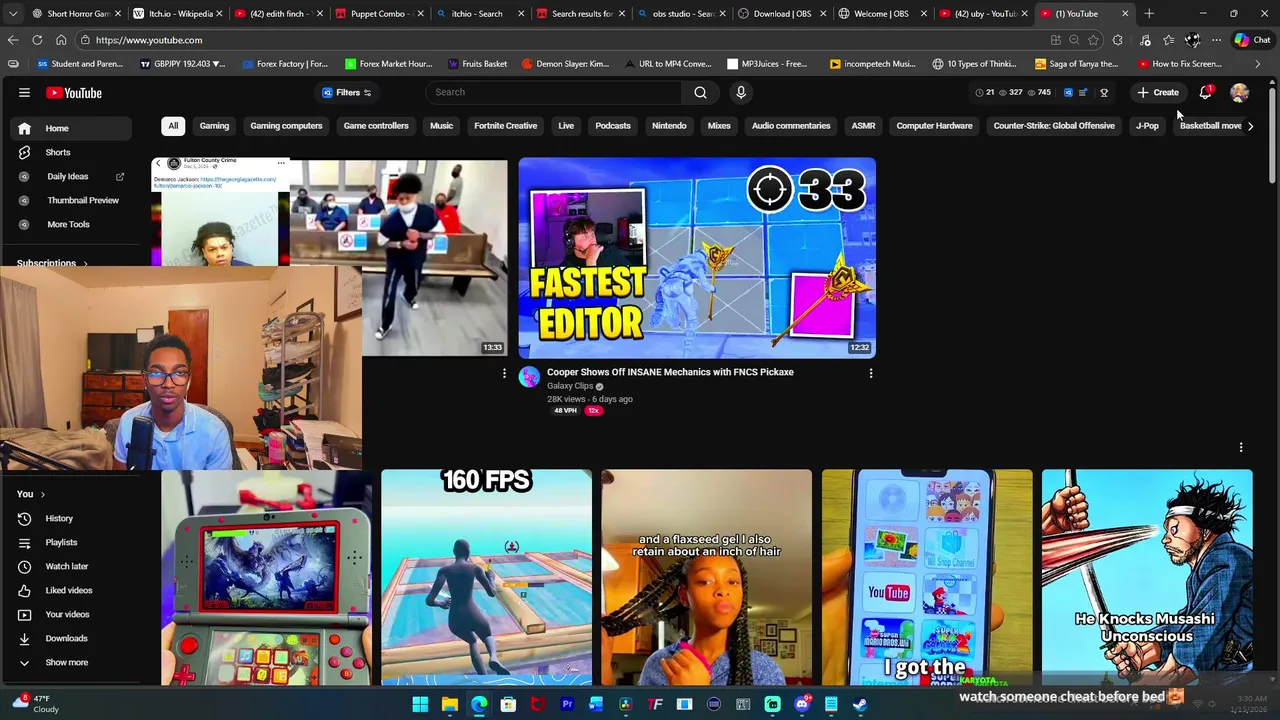Add this page to favorites star
This screenshot has width=1280, height=720.
pyautogui.click(x=1093, y=40)
